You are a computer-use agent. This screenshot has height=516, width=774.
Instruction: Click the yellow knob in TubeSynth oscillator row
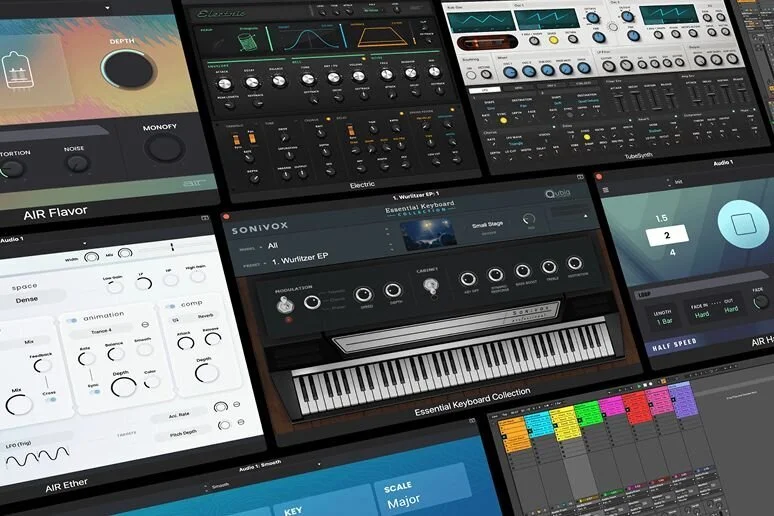click(553, 40)
